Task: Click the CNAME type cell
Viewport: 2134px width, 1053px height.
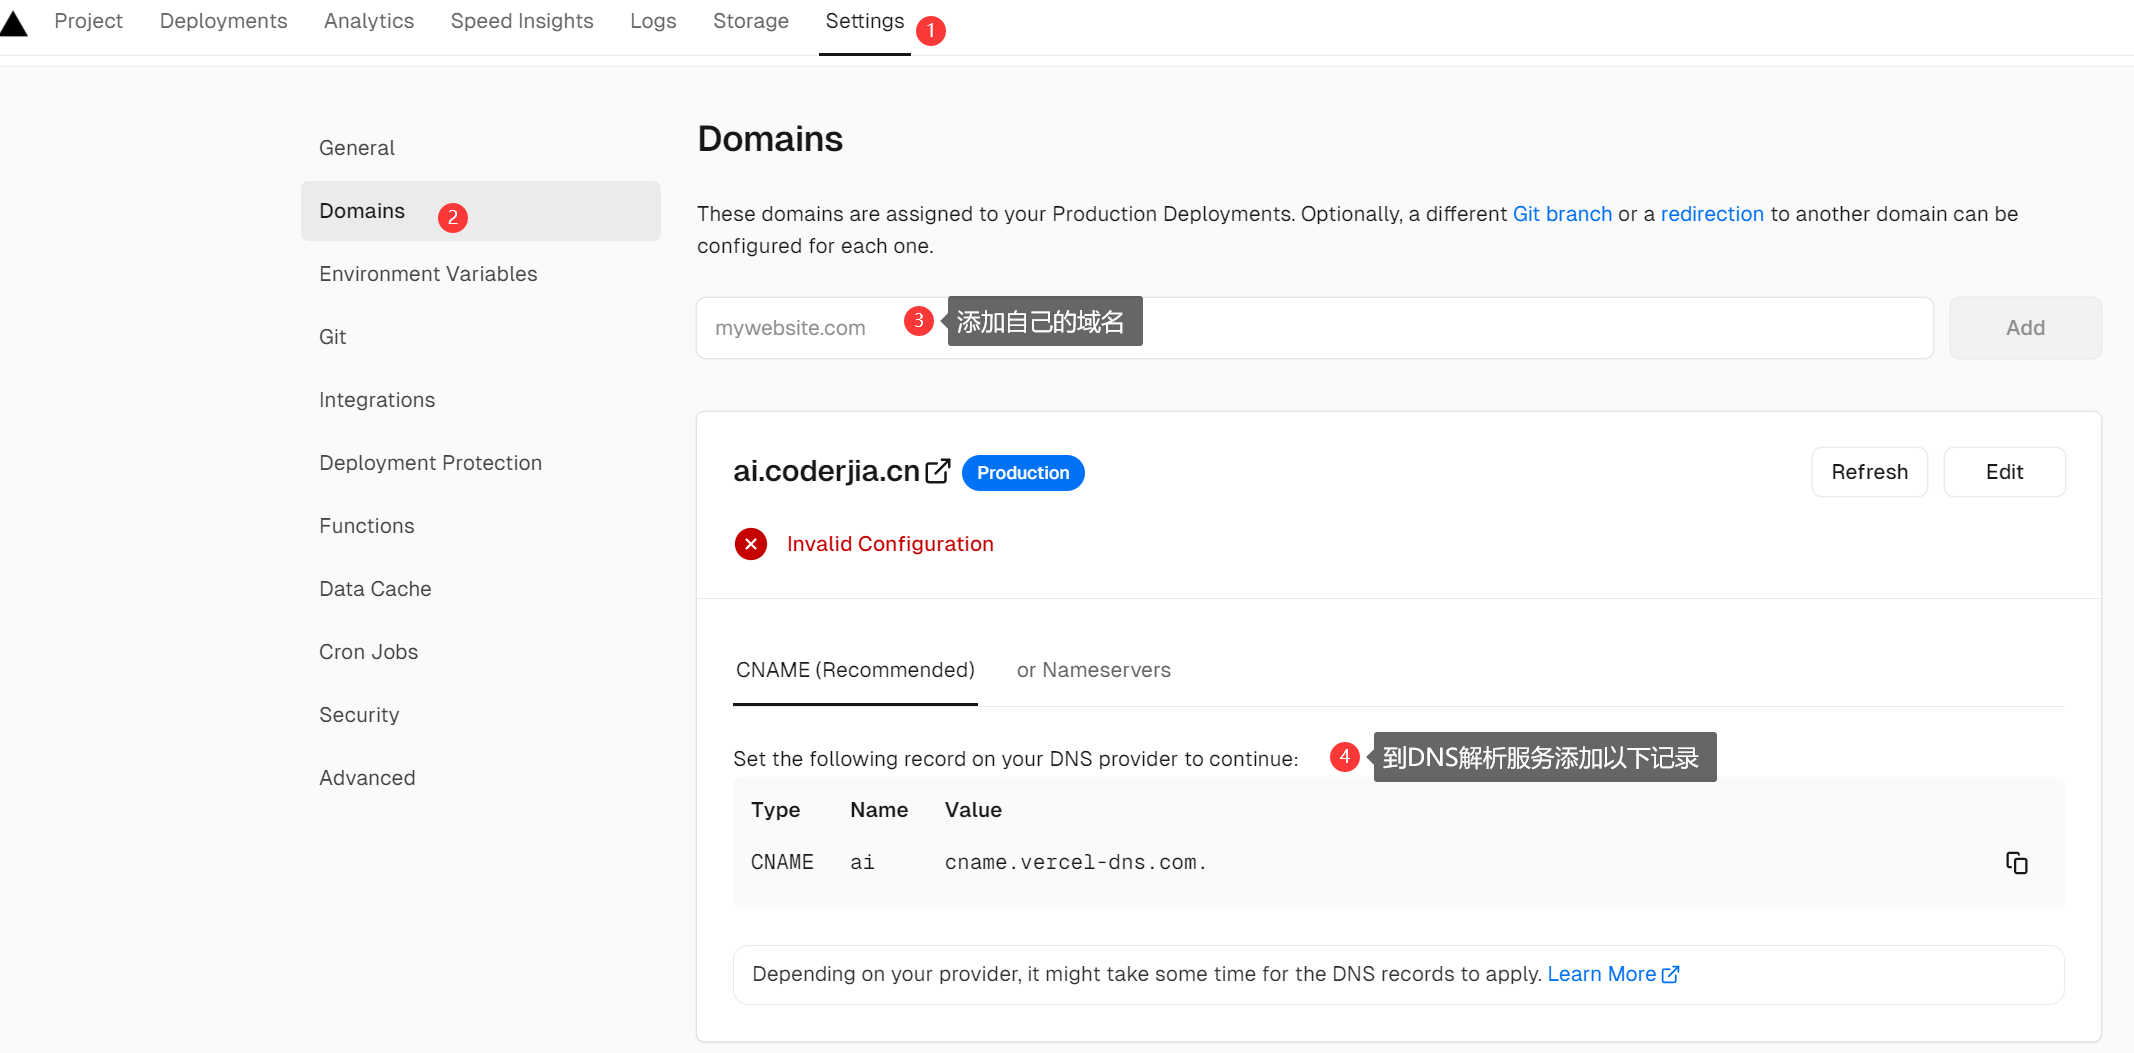Action: click(x=782, y=863)
